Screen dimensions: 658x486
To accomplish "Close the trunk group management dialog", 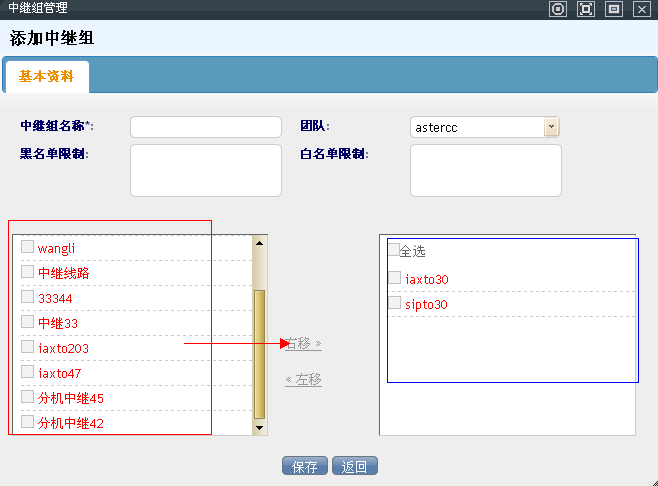I will [x=642, y=9].
